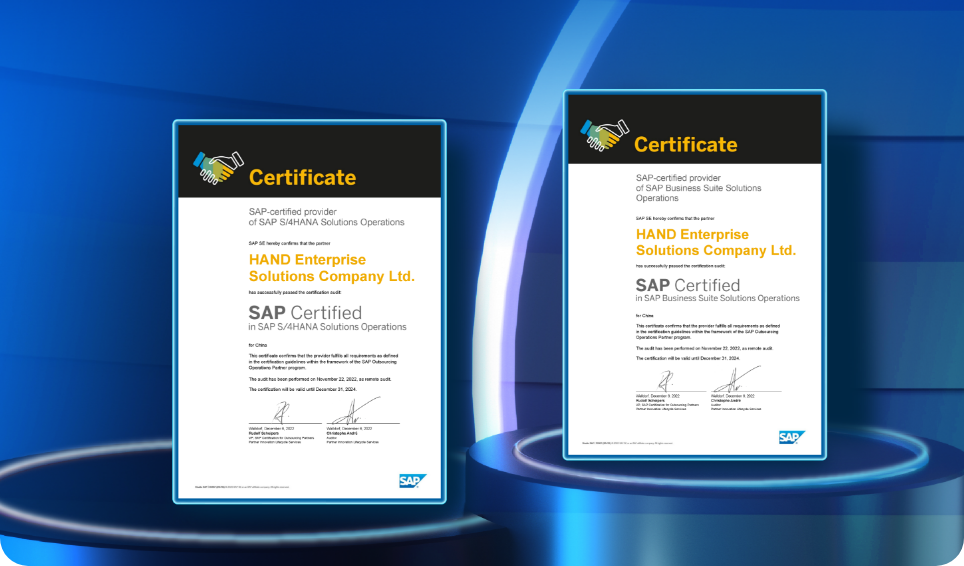964x566 pixels.
Task: Click the yellow "Certificate" title on the left certificate
Action: pyautogui.click(x=302, y=178)
